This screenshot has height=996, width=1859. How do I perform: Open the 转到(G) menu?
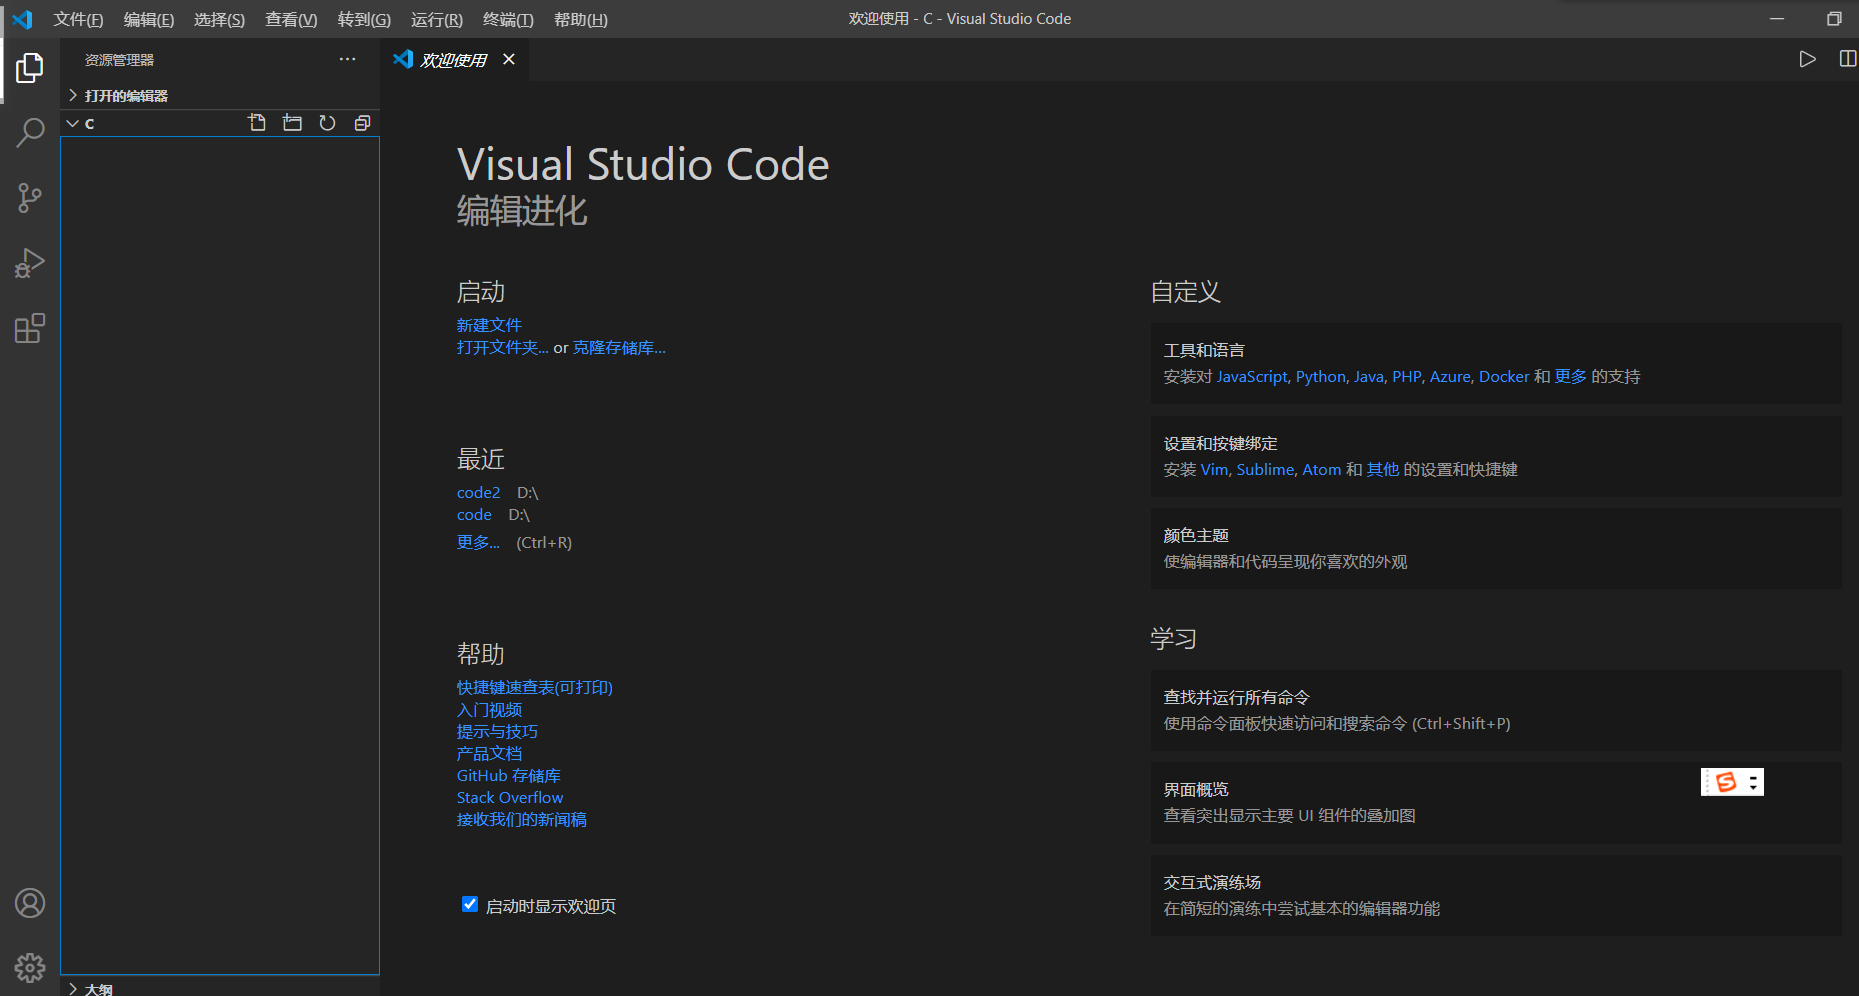click(x=364, y=19)
